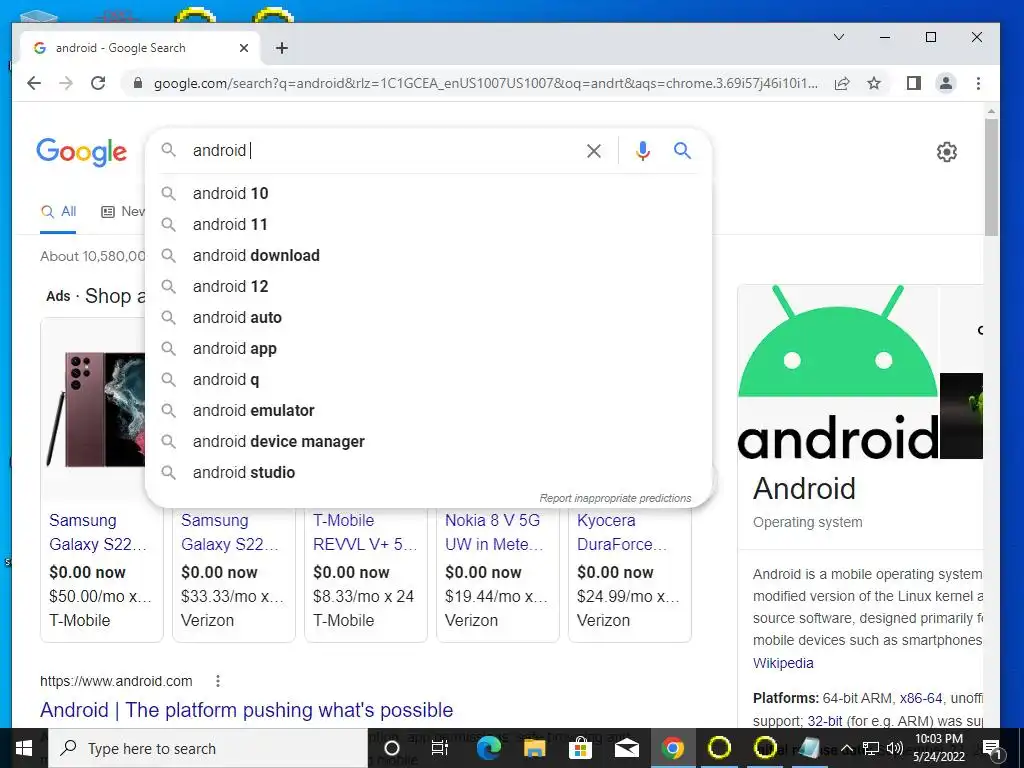Share this page icon in address bar
Viewport: 1024px width, 768px height.
tap(842, 83)
